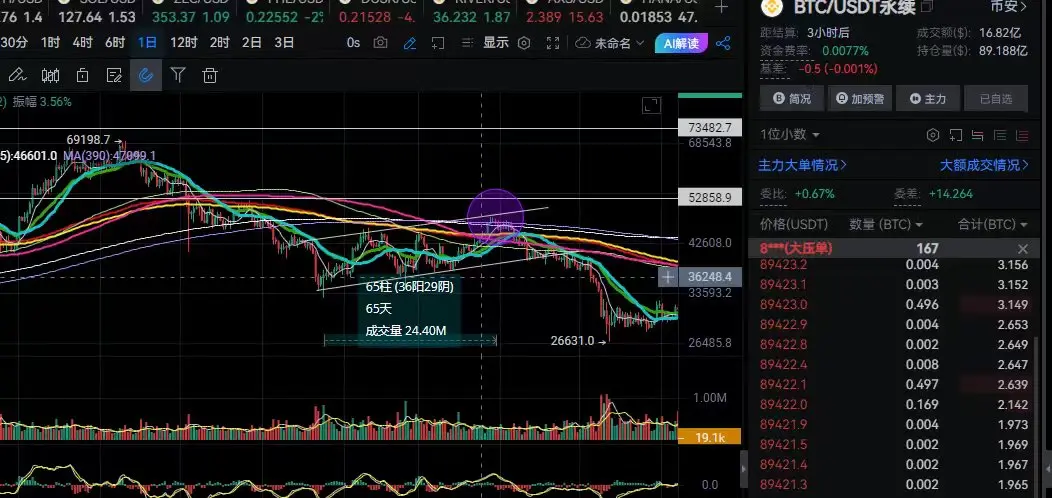Select the 6时 interval
1052x498 pixels.
click(115, 43)
